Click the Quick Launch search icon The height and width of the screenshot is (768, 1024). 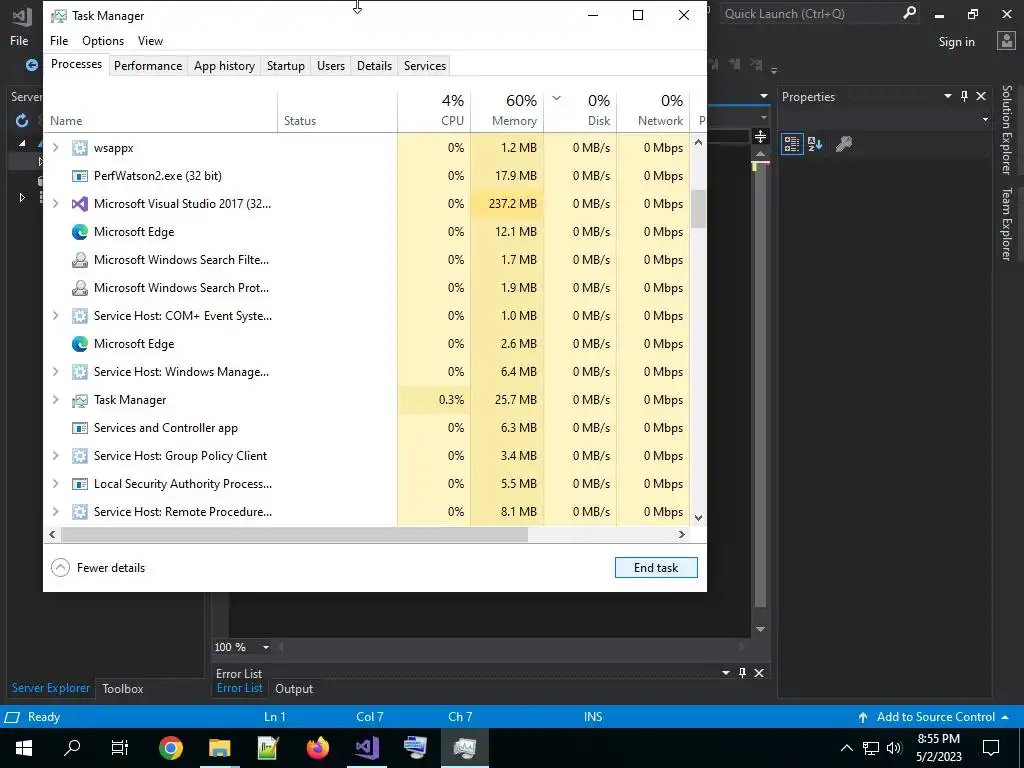tap(908, 13)
